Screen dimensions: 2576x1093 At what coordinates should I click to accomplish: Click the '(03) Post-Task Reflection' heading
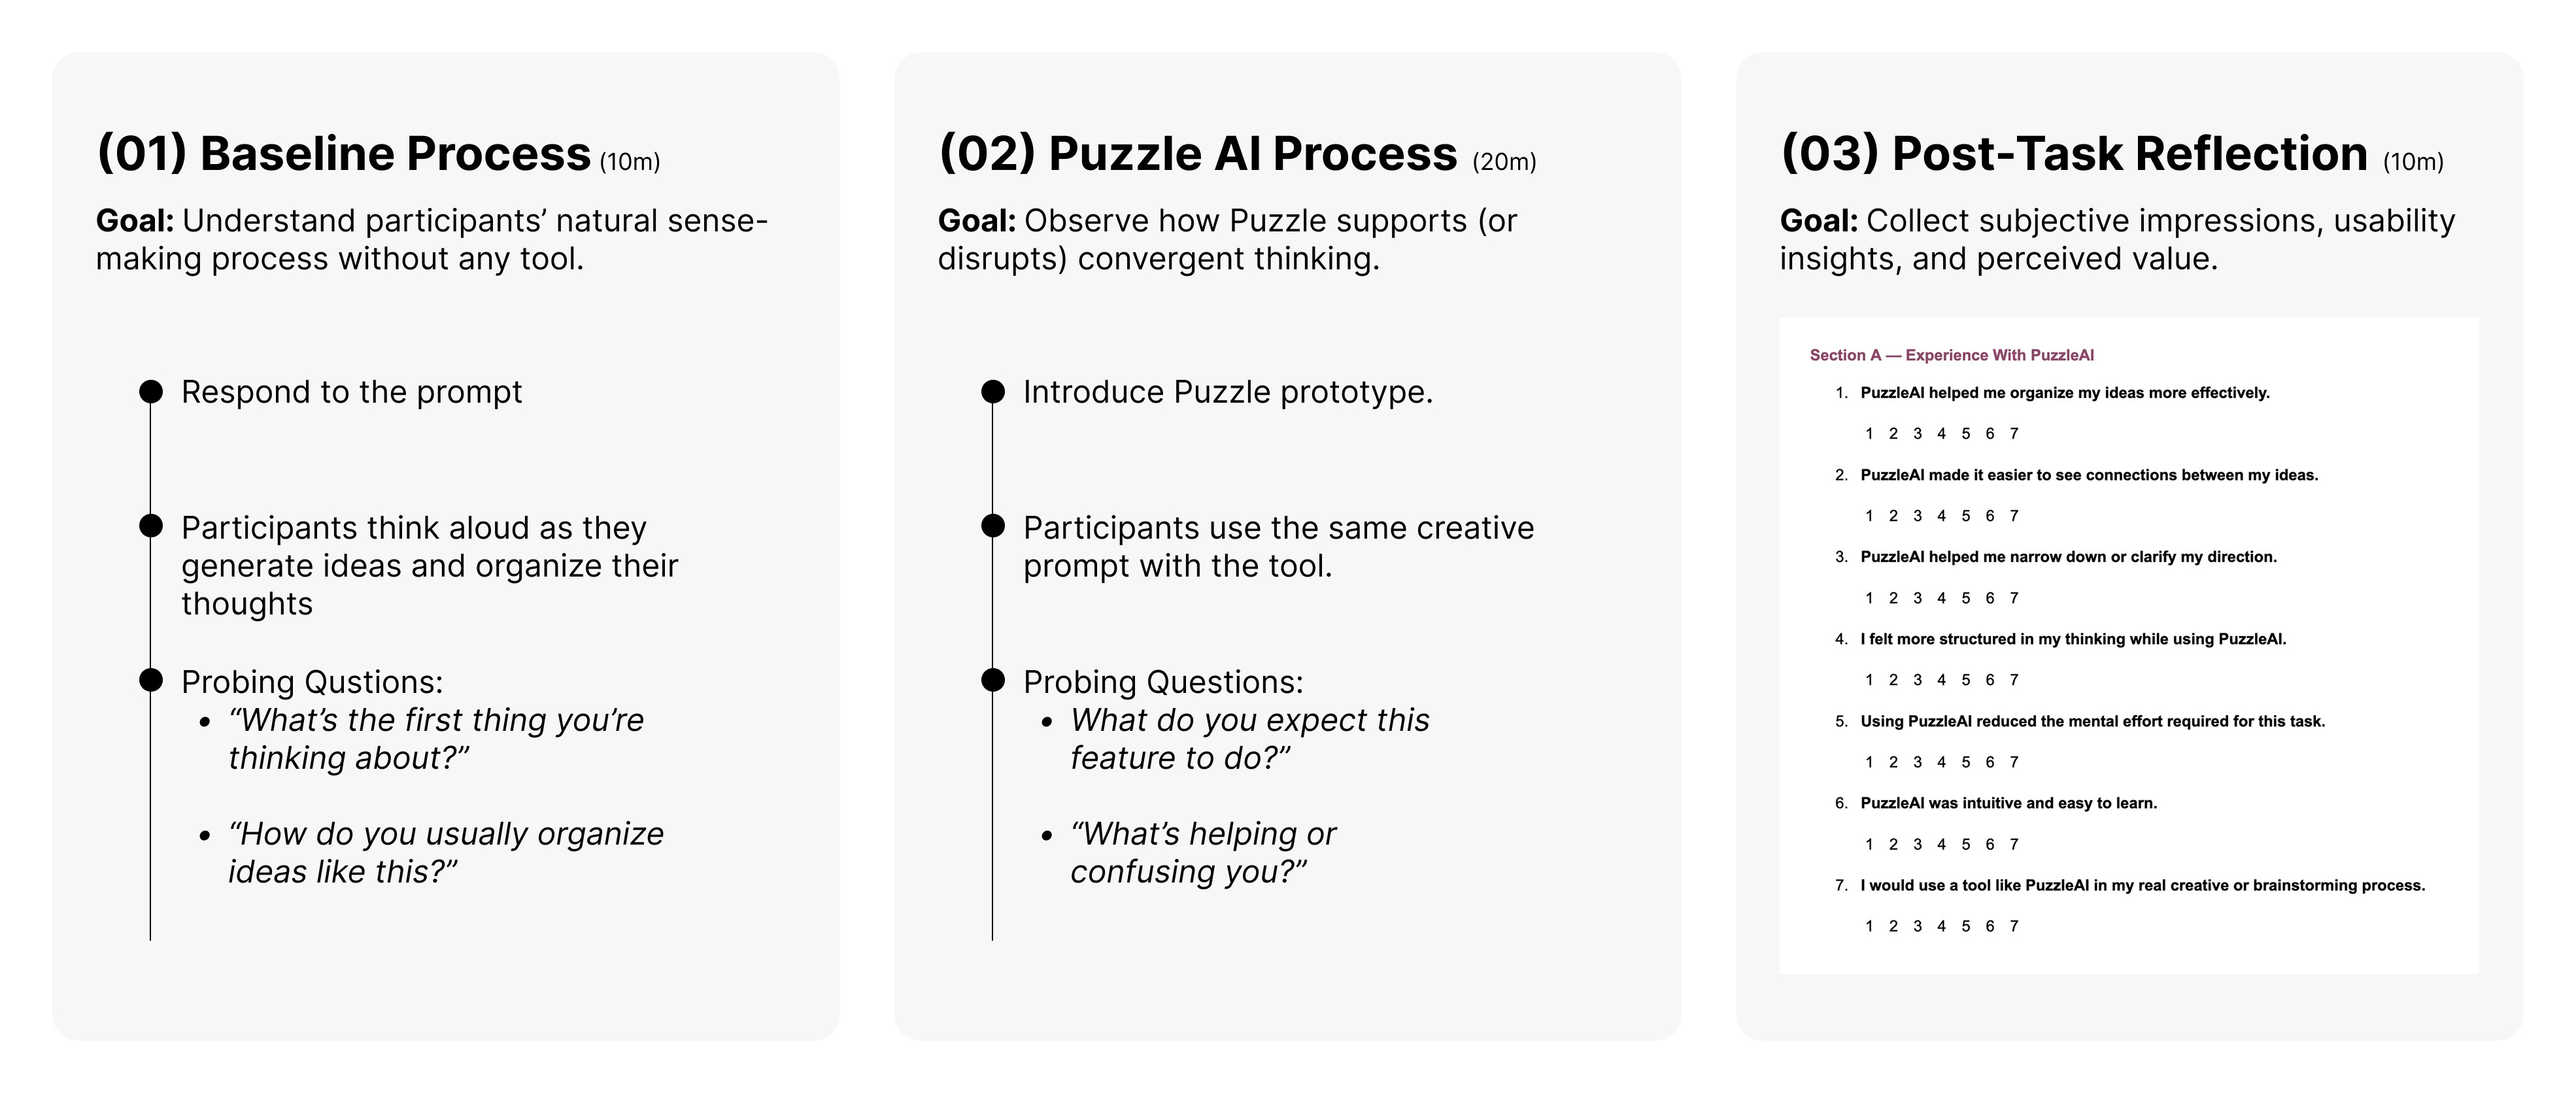click(2074, 154)
